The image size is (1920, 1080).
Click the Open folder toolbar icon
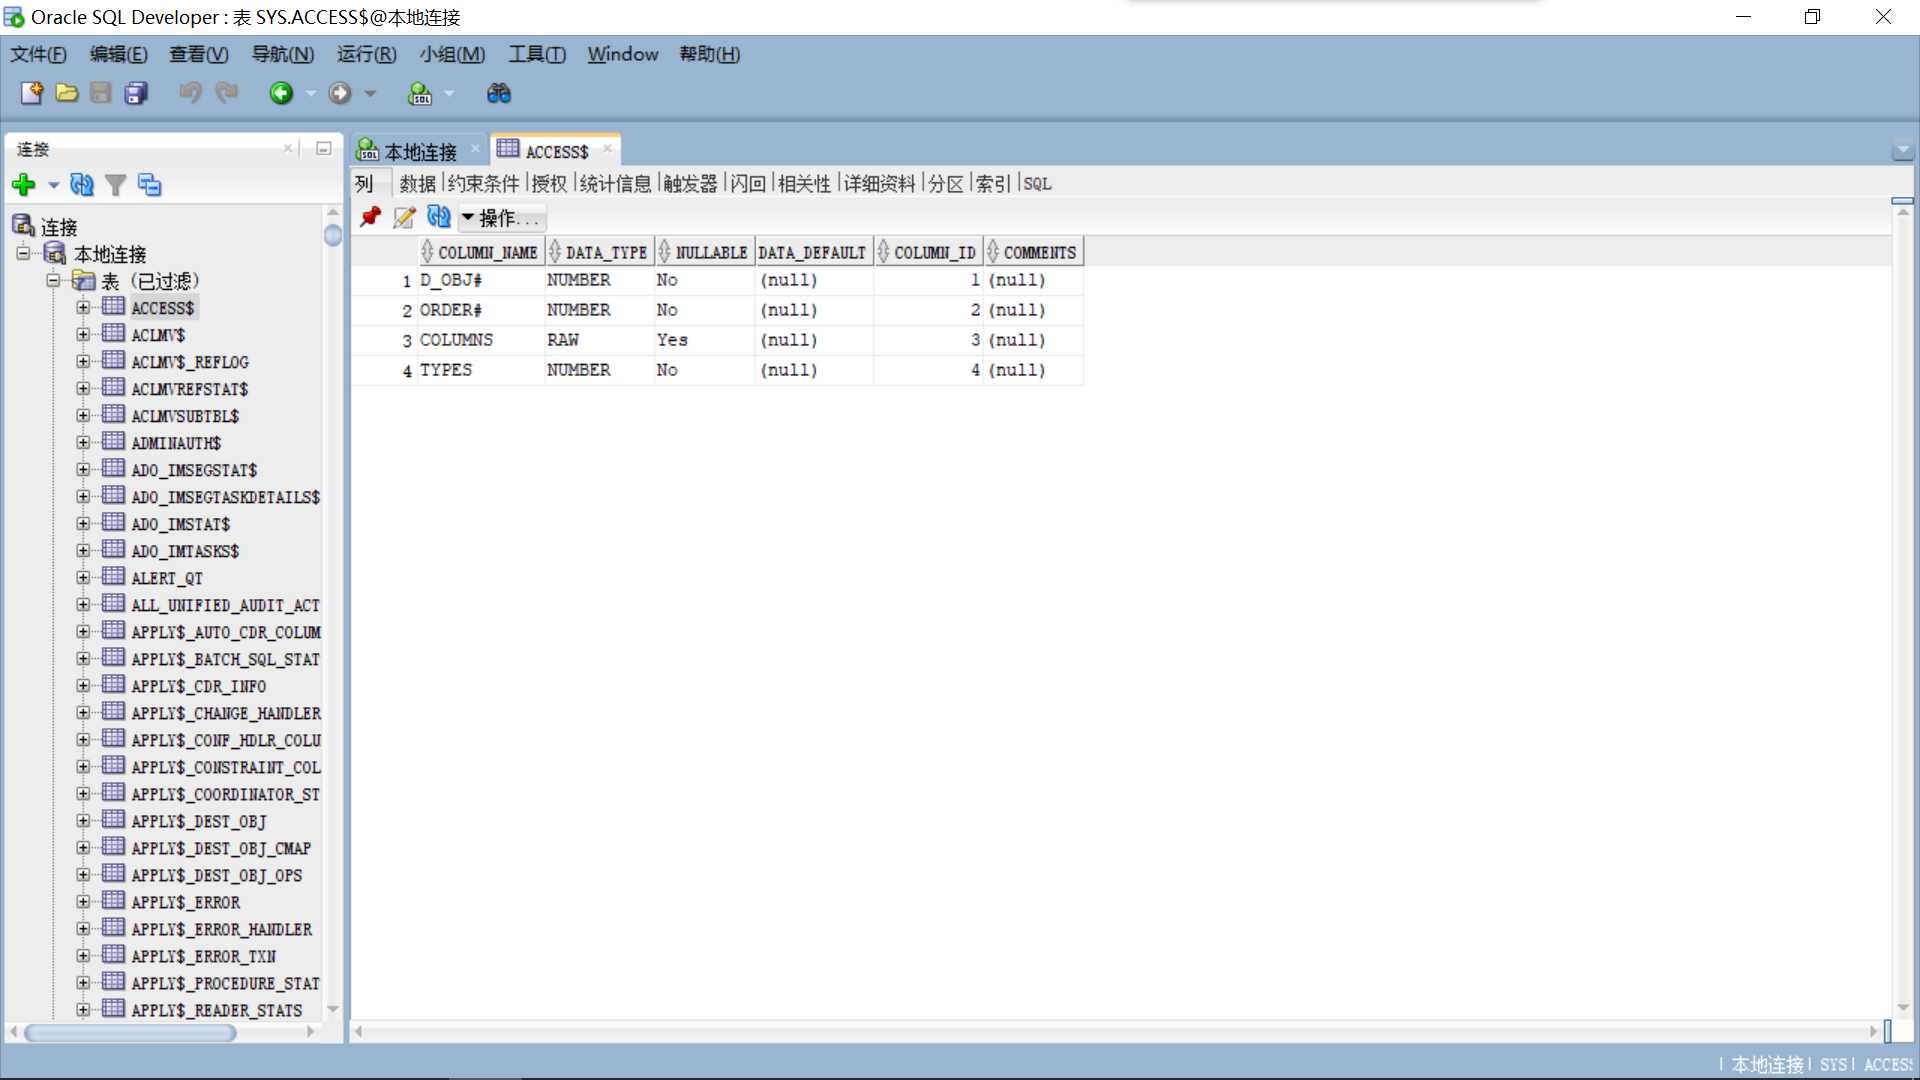67,93
